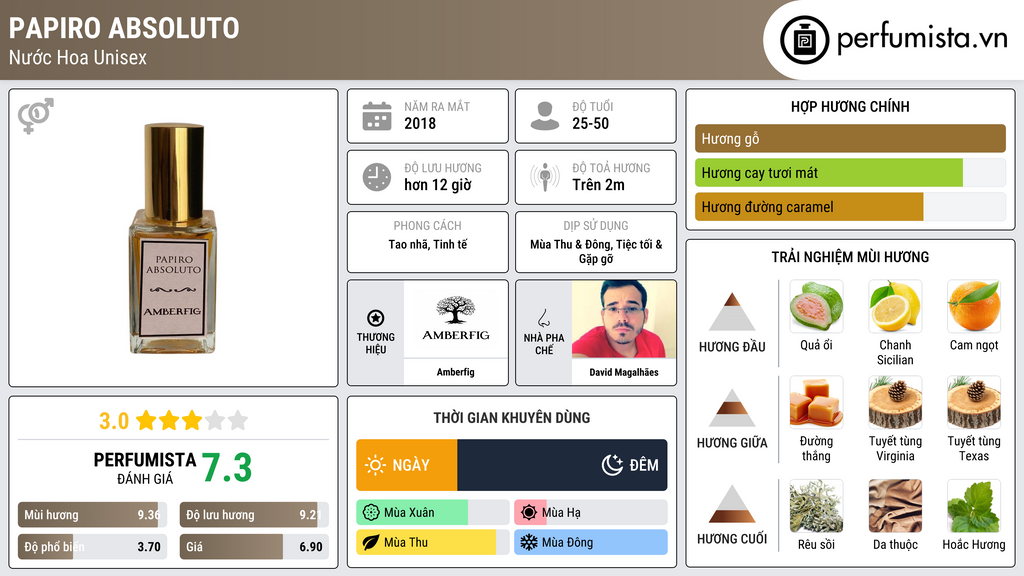Click the Hương đường caramel accord bar
1024x576 pixels.
[850, 206]
